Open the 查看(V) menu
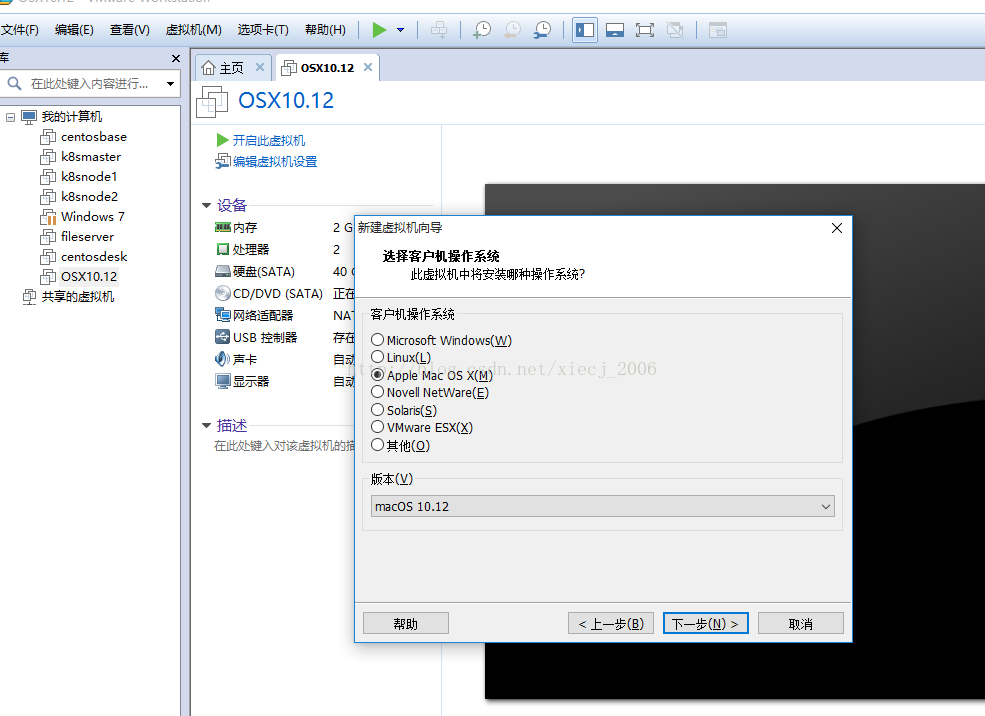The height and width of the screenshot is (716, 985). [x=129, y=30]
